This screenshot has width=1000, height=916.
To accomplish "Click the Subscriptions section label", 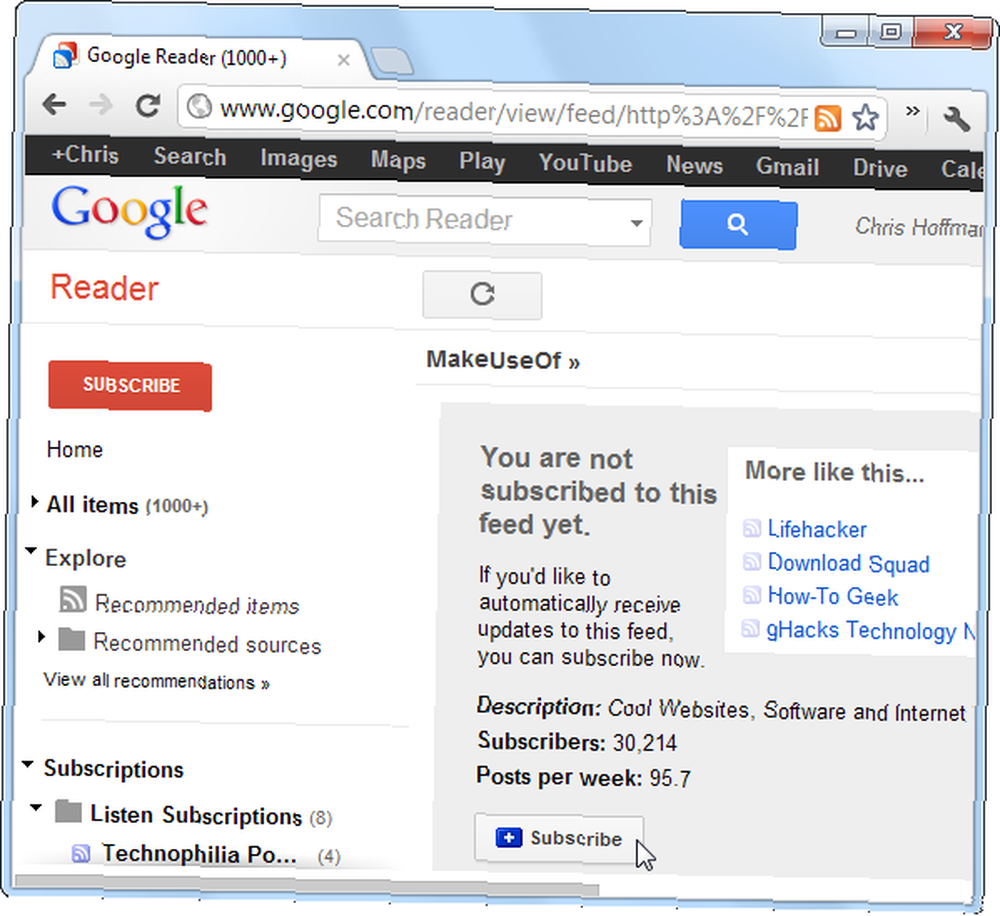I will pos(114,769).
